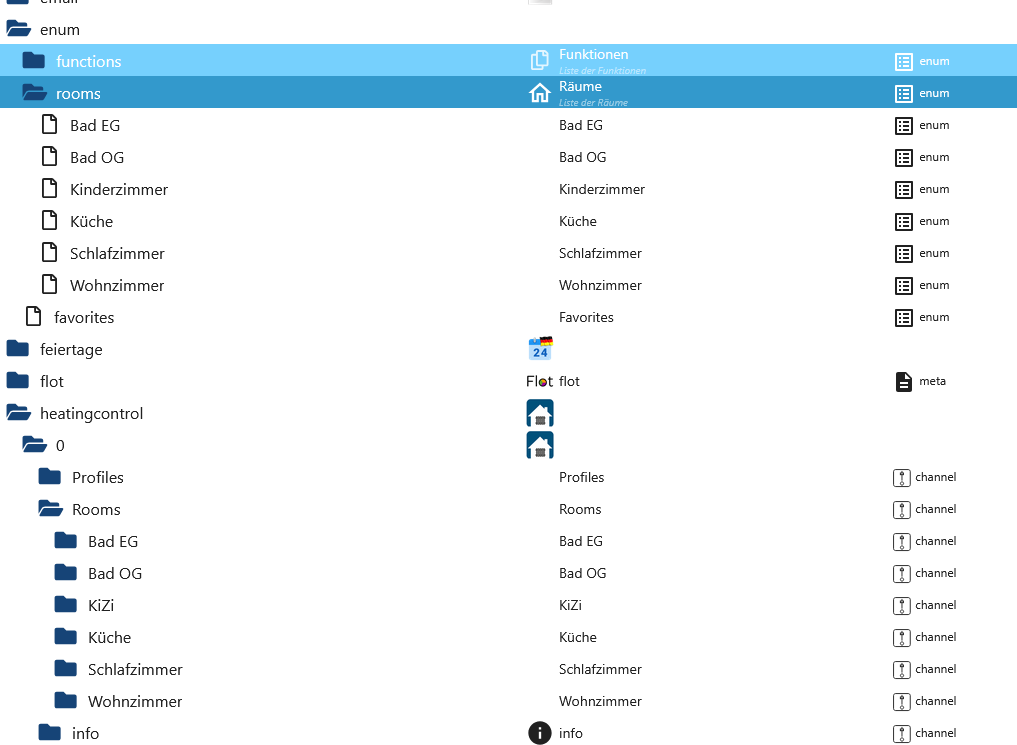
Task: Click 'Liste der Räume' description text
Action: point(593,102)
